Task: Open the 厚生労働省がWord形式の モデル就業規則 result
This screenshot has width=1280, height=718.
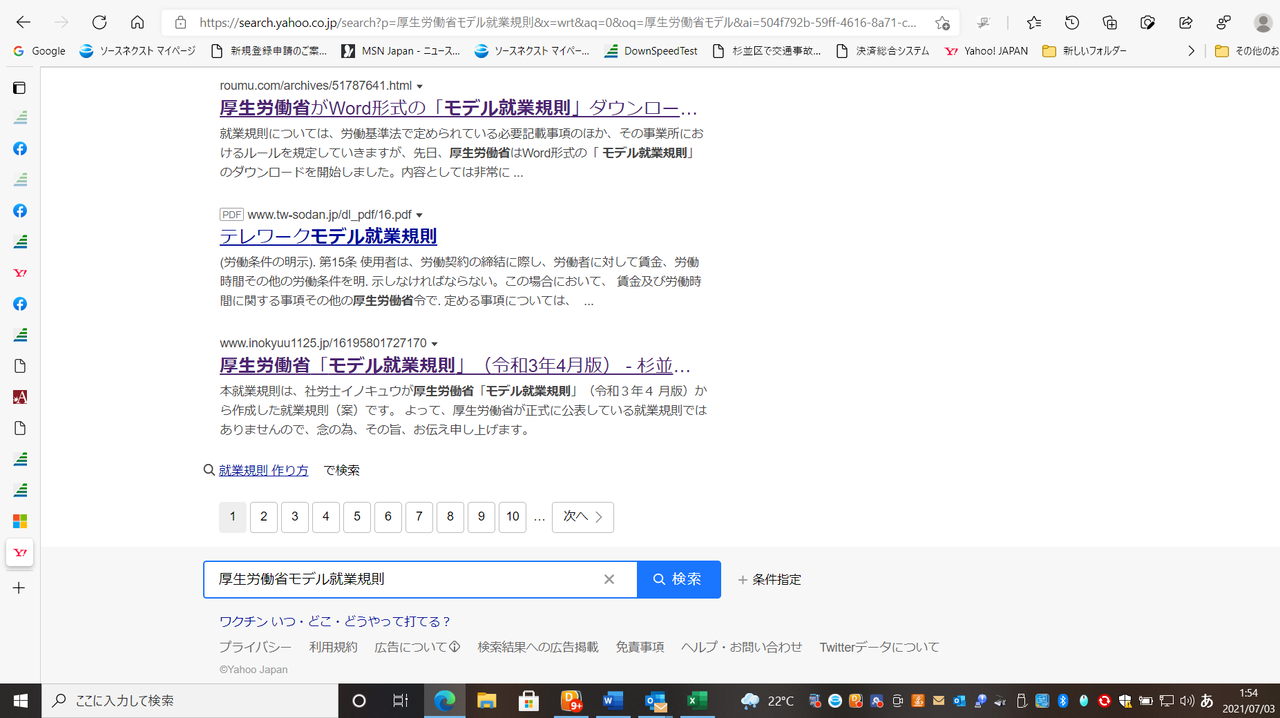Action: [459, 108]
